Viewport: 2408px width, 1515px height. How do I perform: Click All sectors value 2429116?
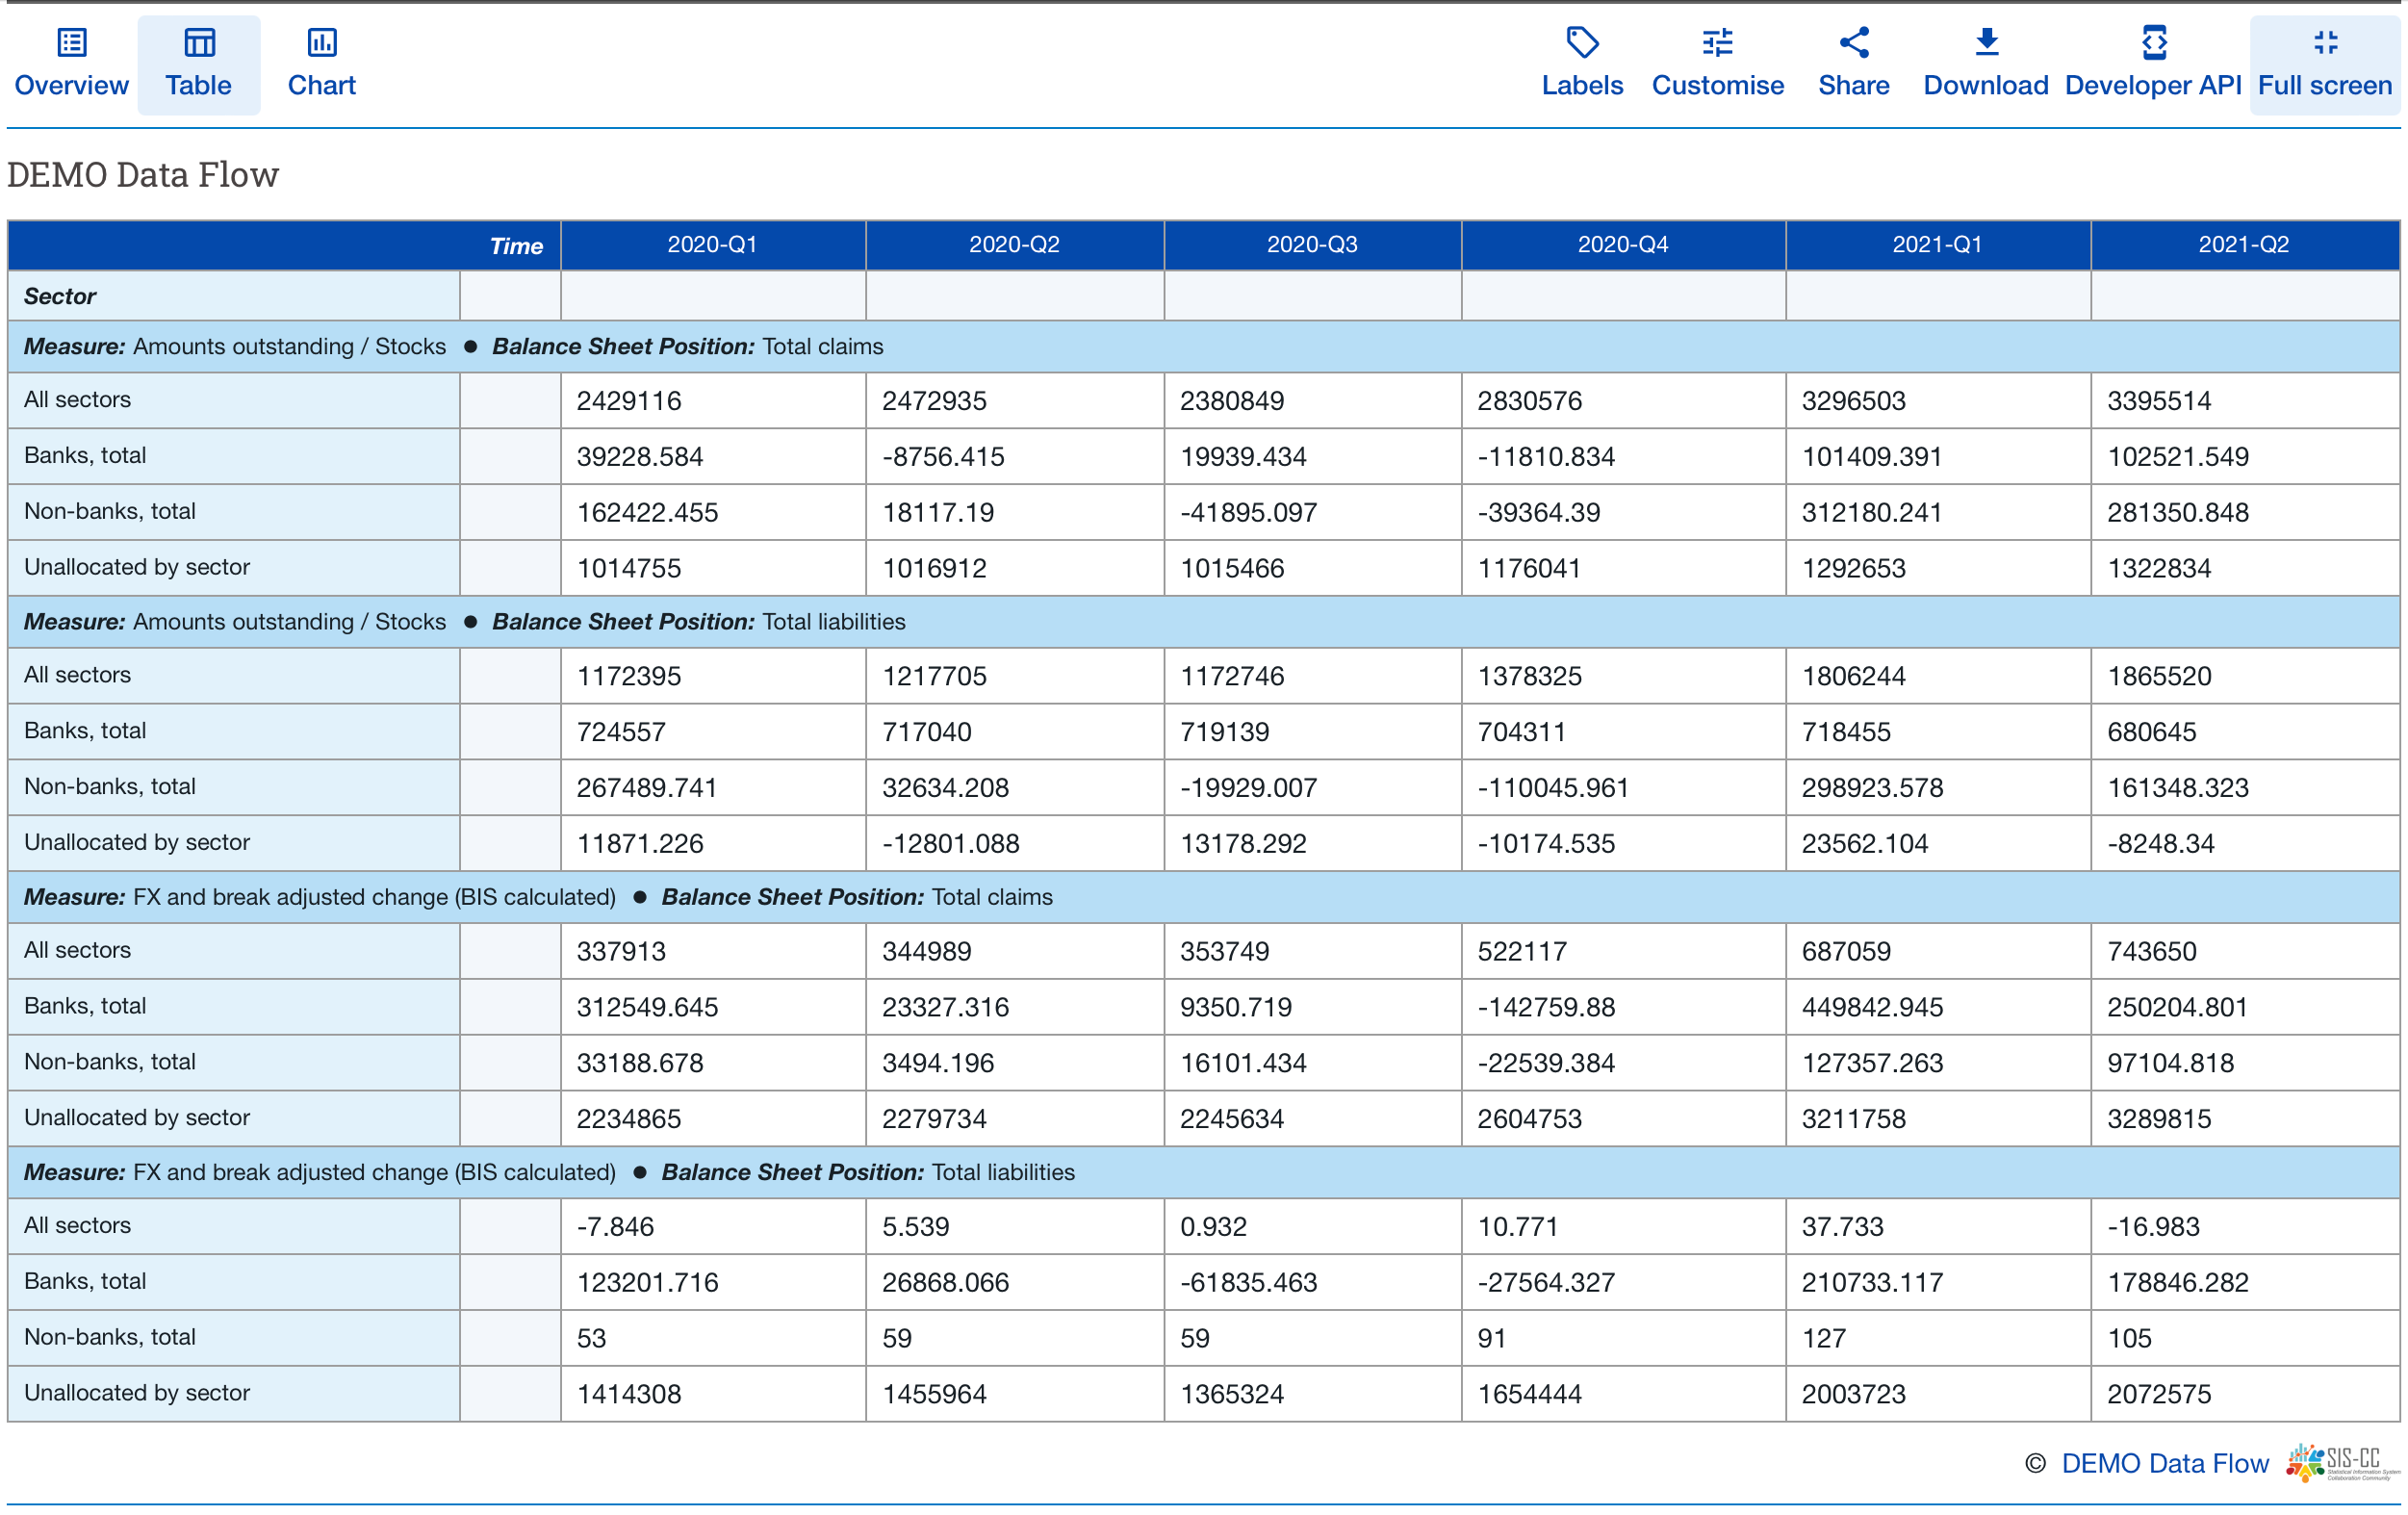click(x=629, y=401)
